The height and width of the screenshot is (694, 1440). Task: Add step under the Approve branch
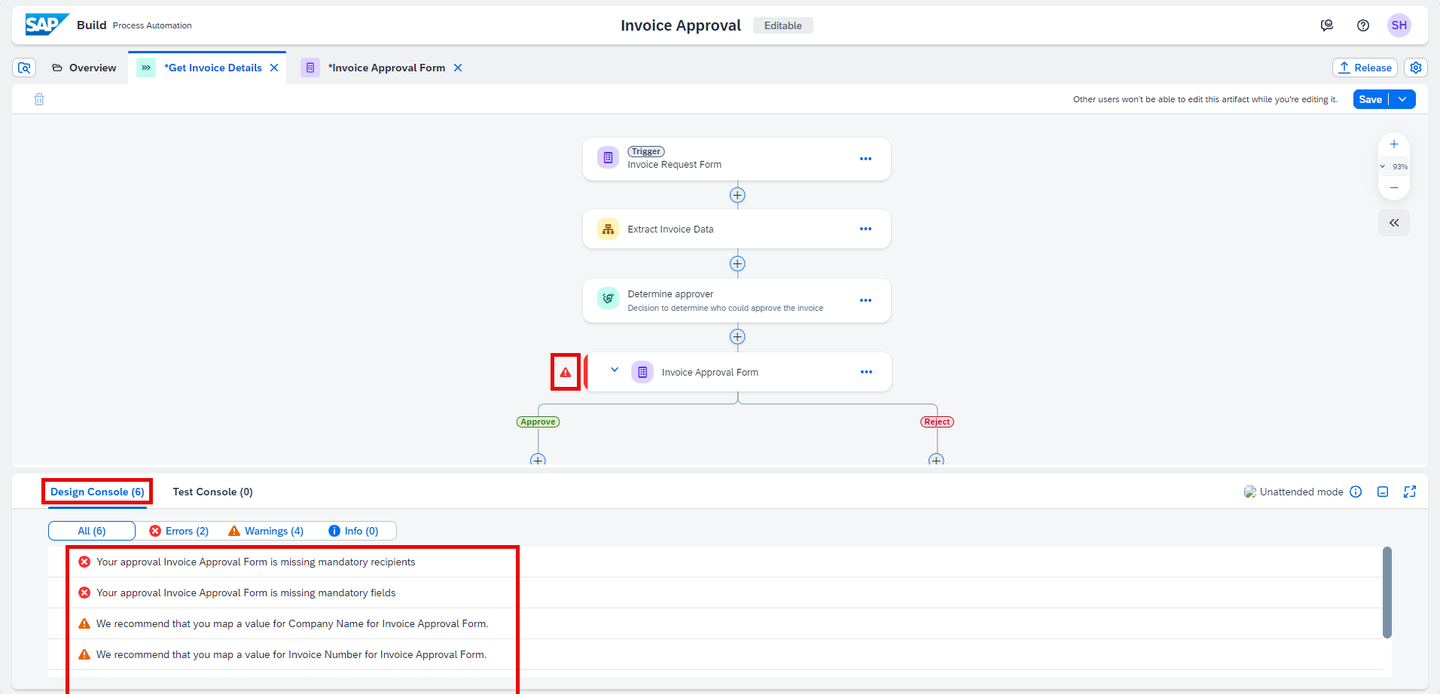pyautogui.click(x=538, y=460)
